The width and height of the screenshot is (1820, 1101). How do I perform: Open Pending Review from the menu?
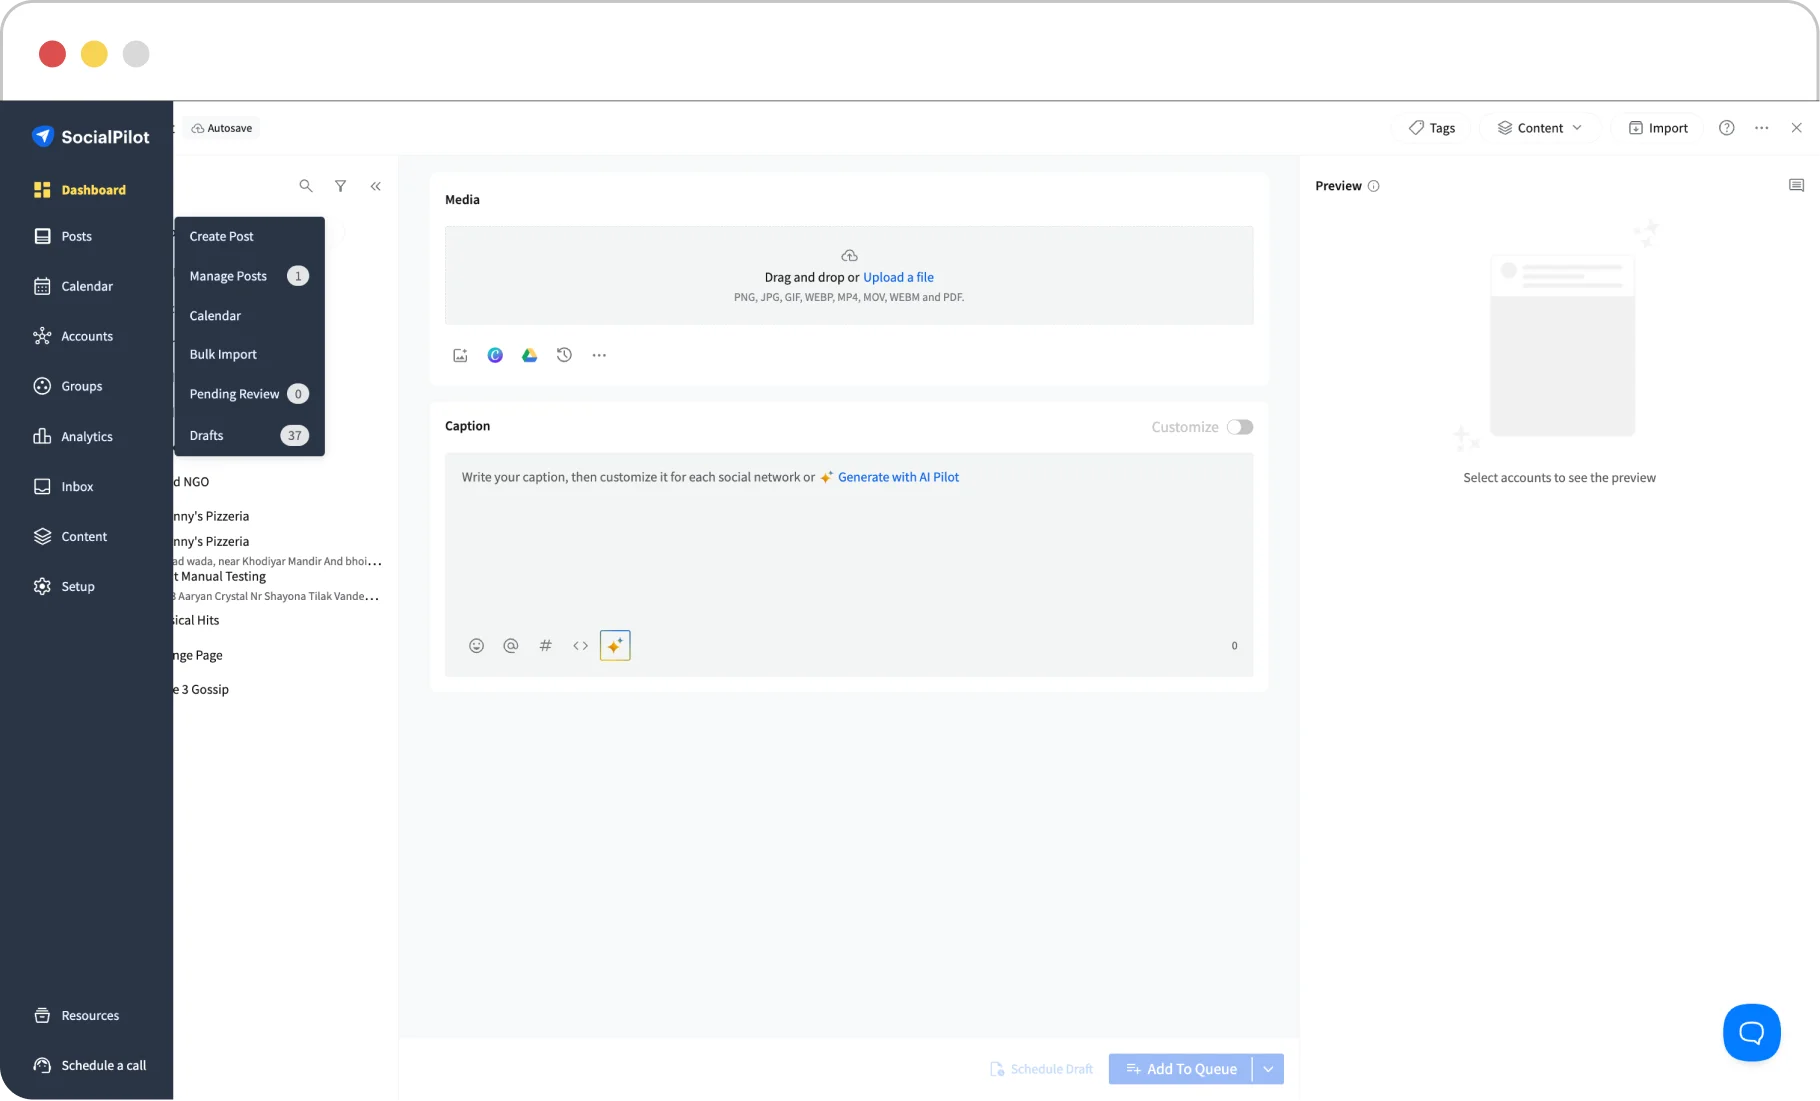tap(233, 393)
